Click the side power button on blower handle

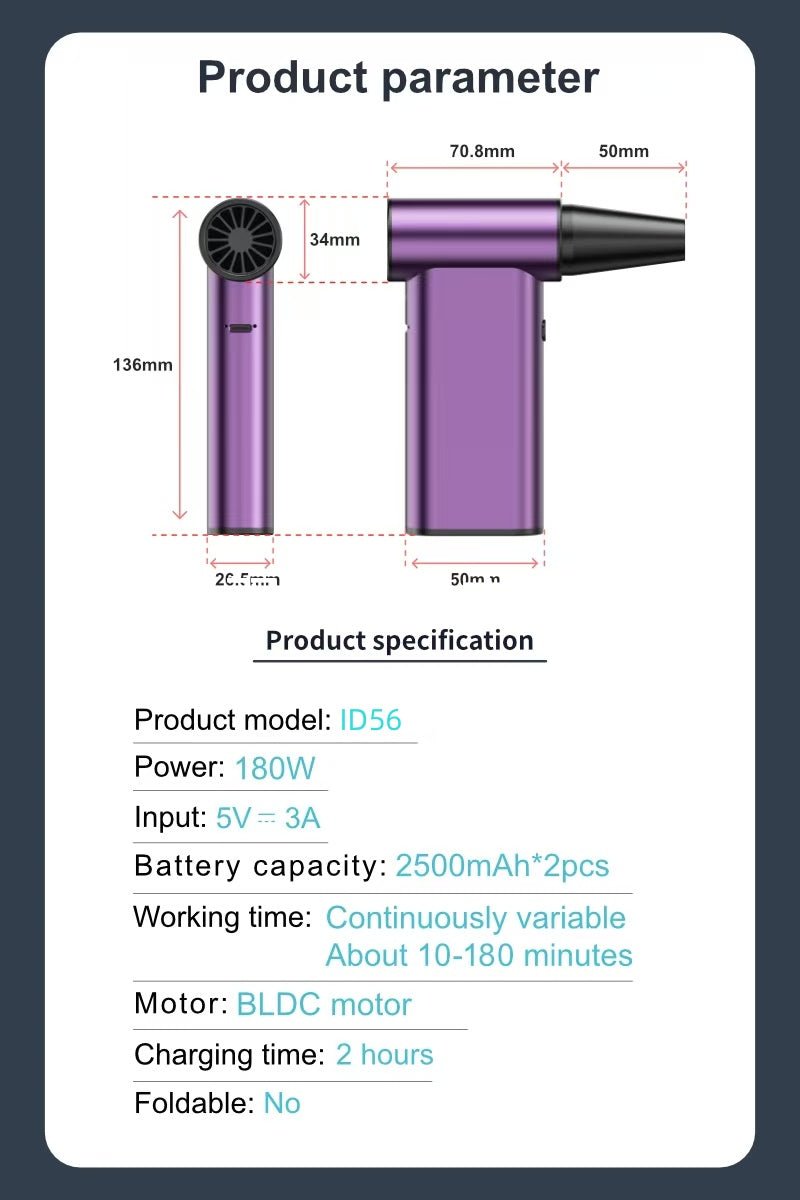(x=544, y=330)
